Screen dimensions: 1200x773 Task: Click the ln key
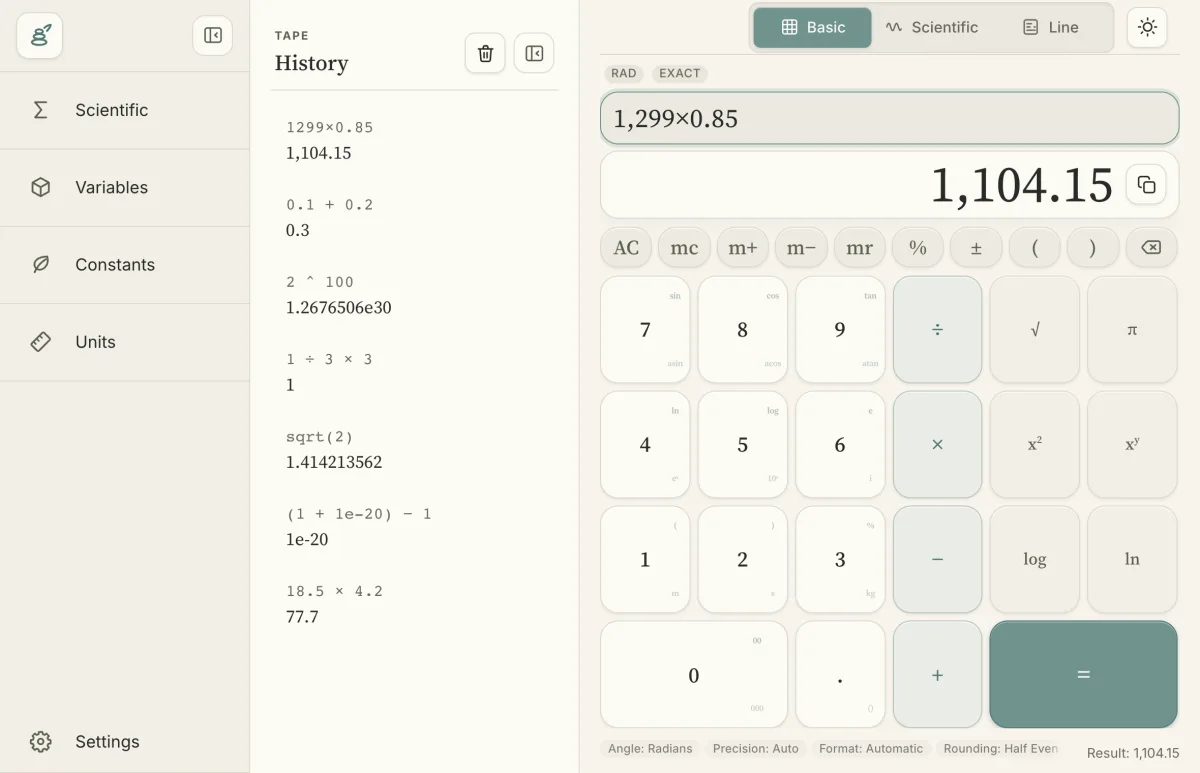[x=1132, y=559]
